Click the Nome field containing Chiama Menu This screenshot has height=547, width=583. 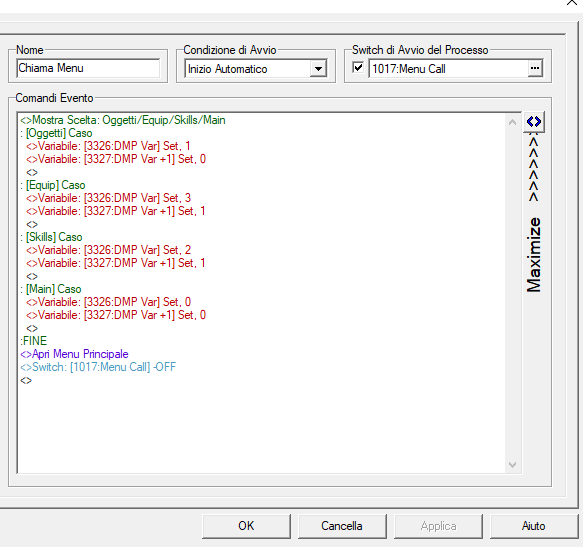point(88,68)
